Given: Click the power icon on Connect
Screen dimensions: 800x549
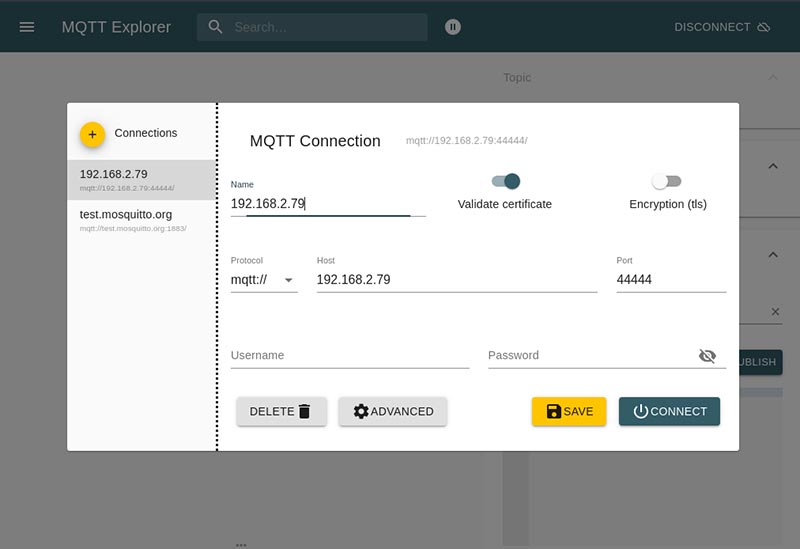Looking at the screenshot, I should click(x=641, y=411).
